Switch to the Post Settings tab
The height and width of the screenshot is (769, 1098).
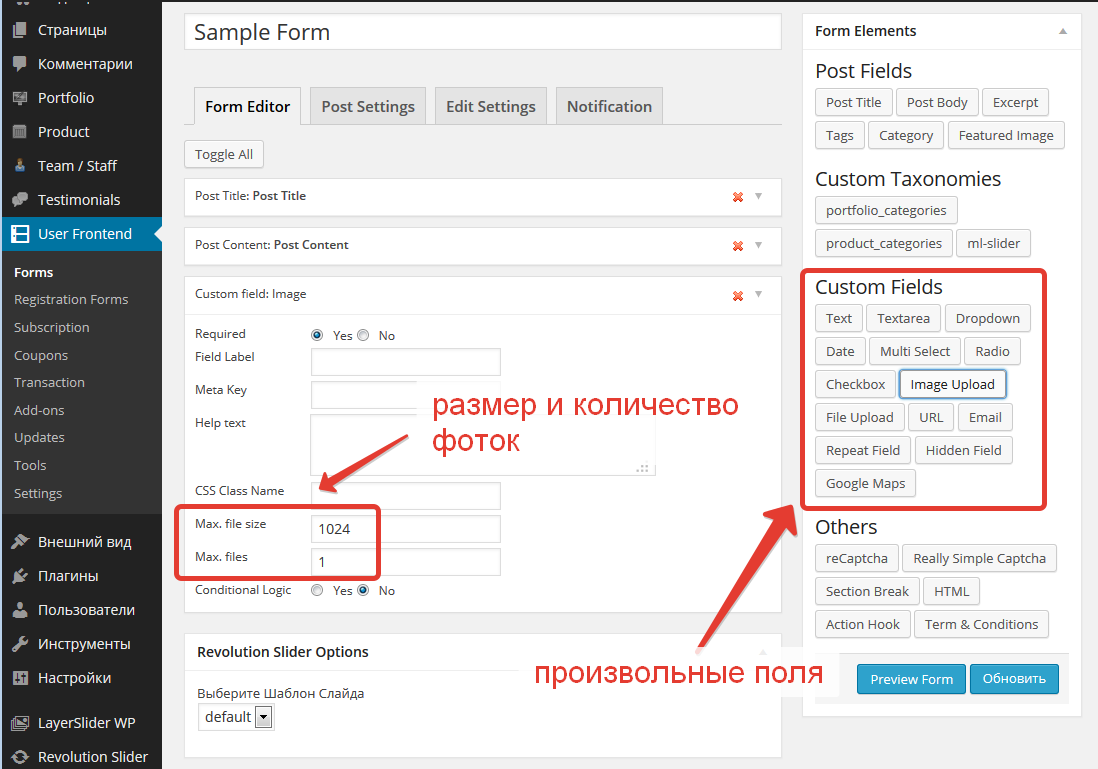[x=367, y=105]
